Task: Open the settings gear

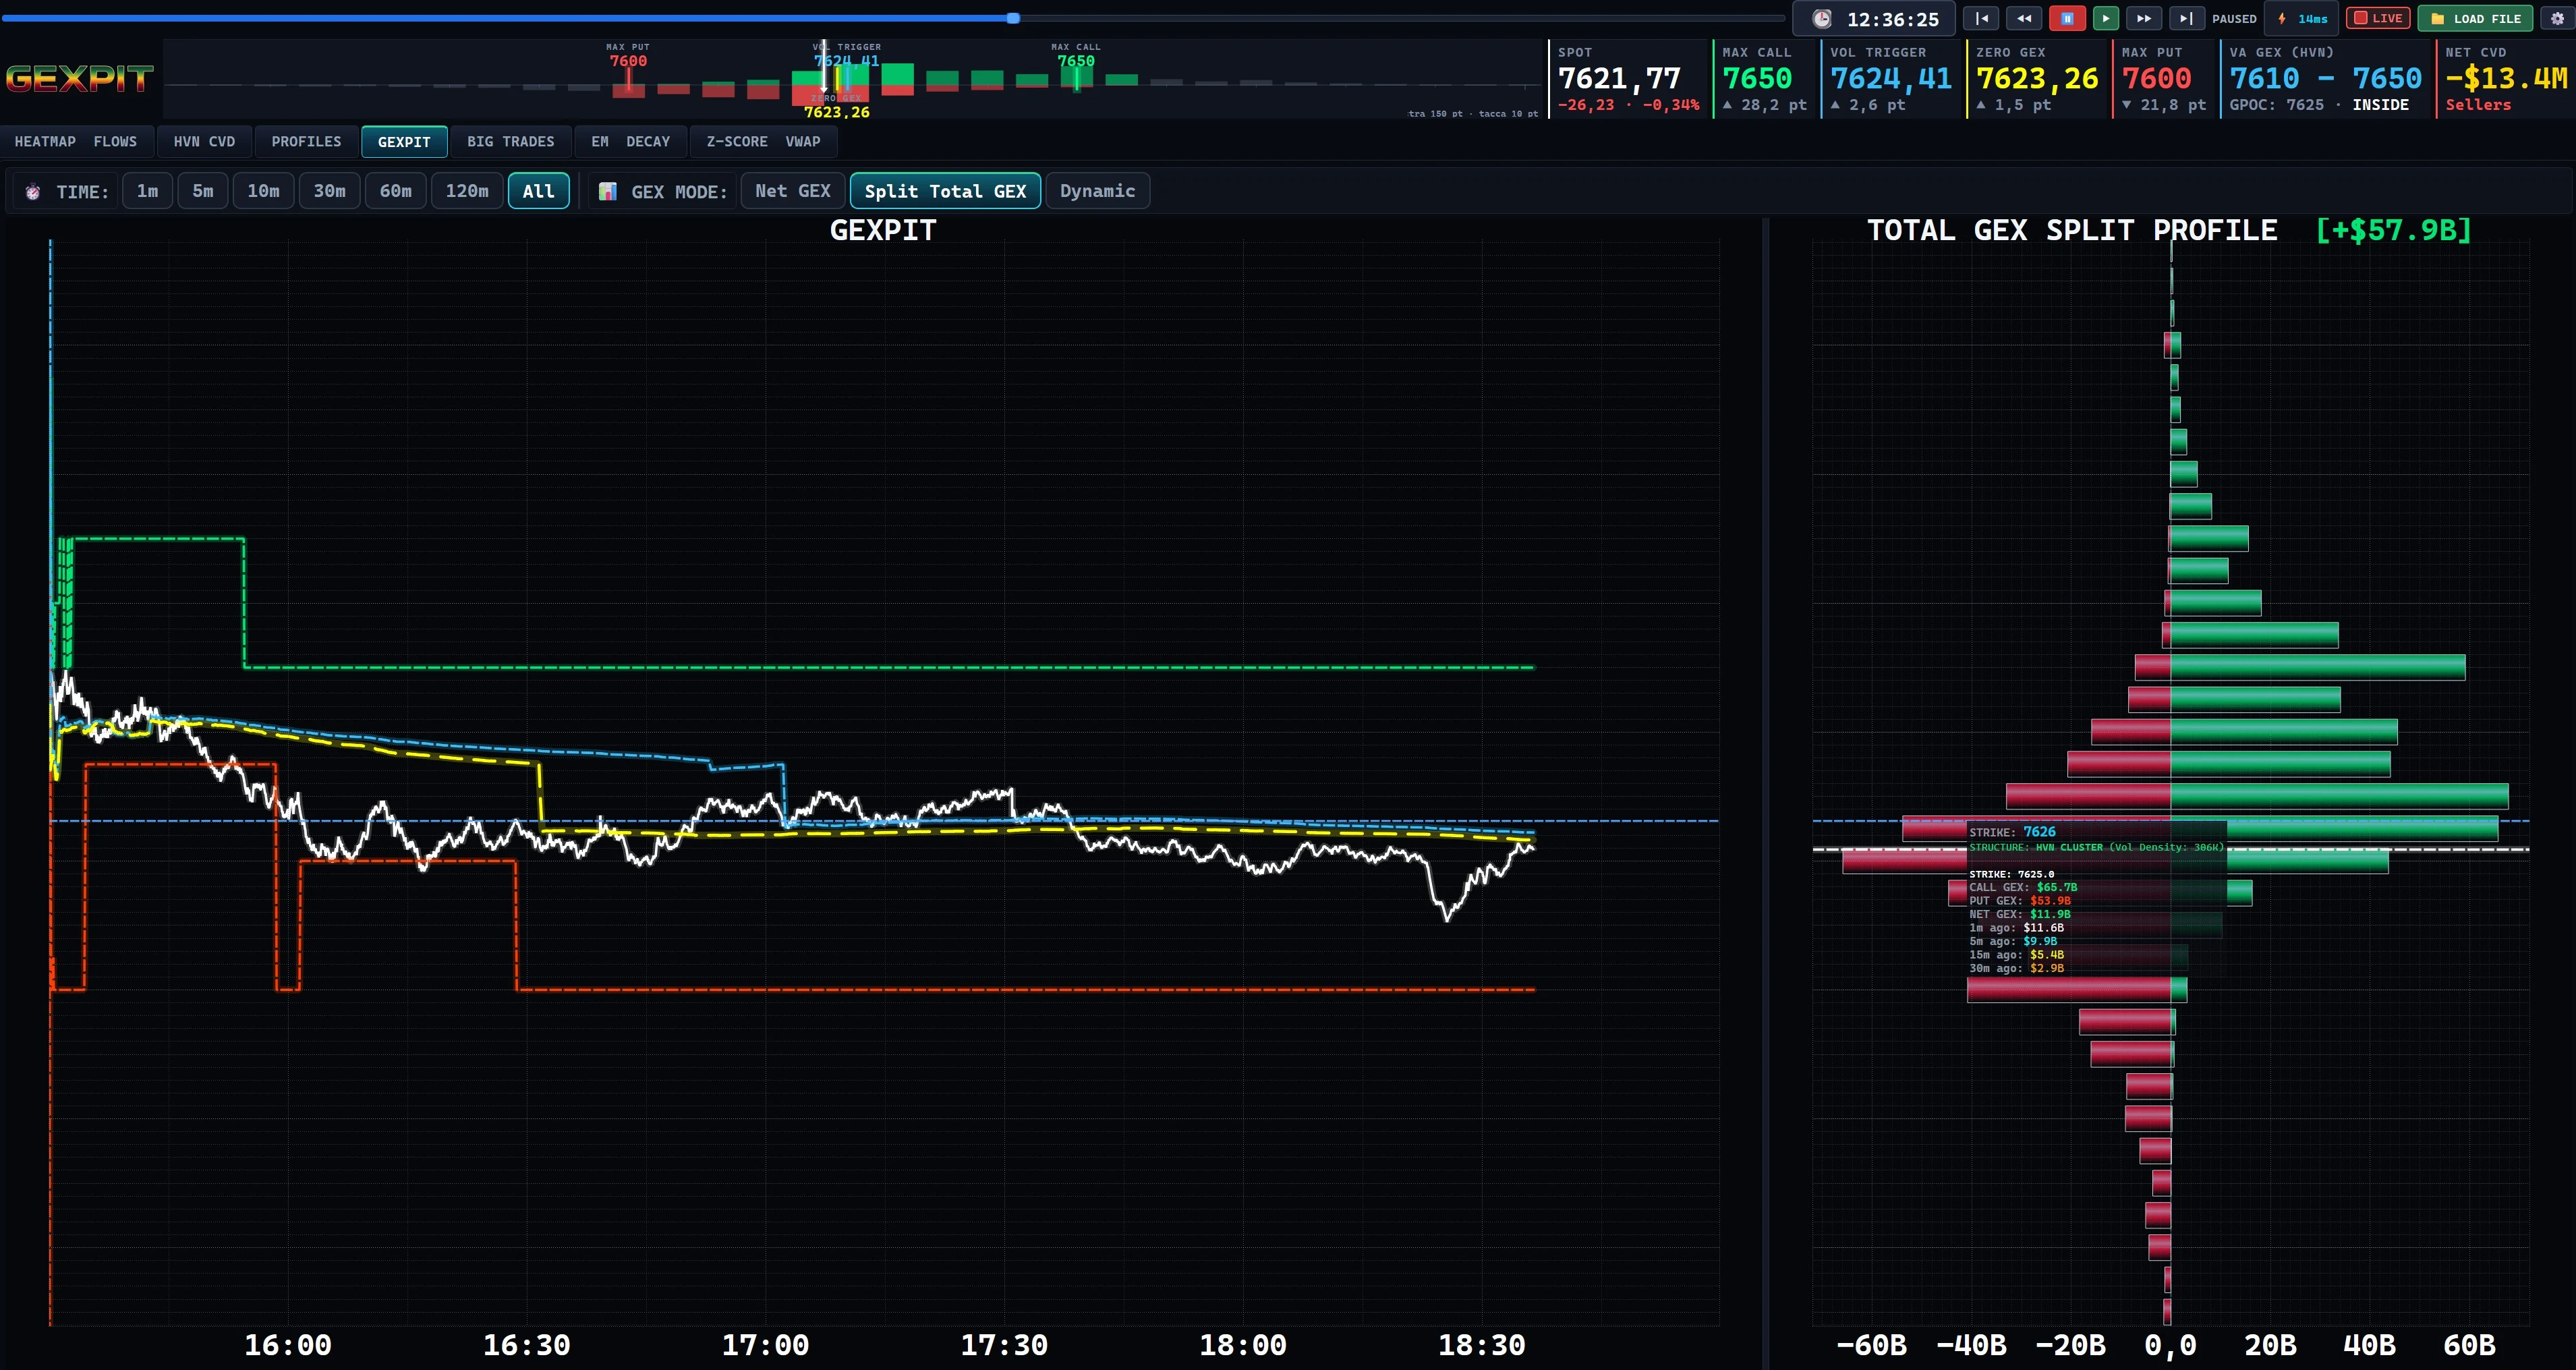Action: (2557, 18)
